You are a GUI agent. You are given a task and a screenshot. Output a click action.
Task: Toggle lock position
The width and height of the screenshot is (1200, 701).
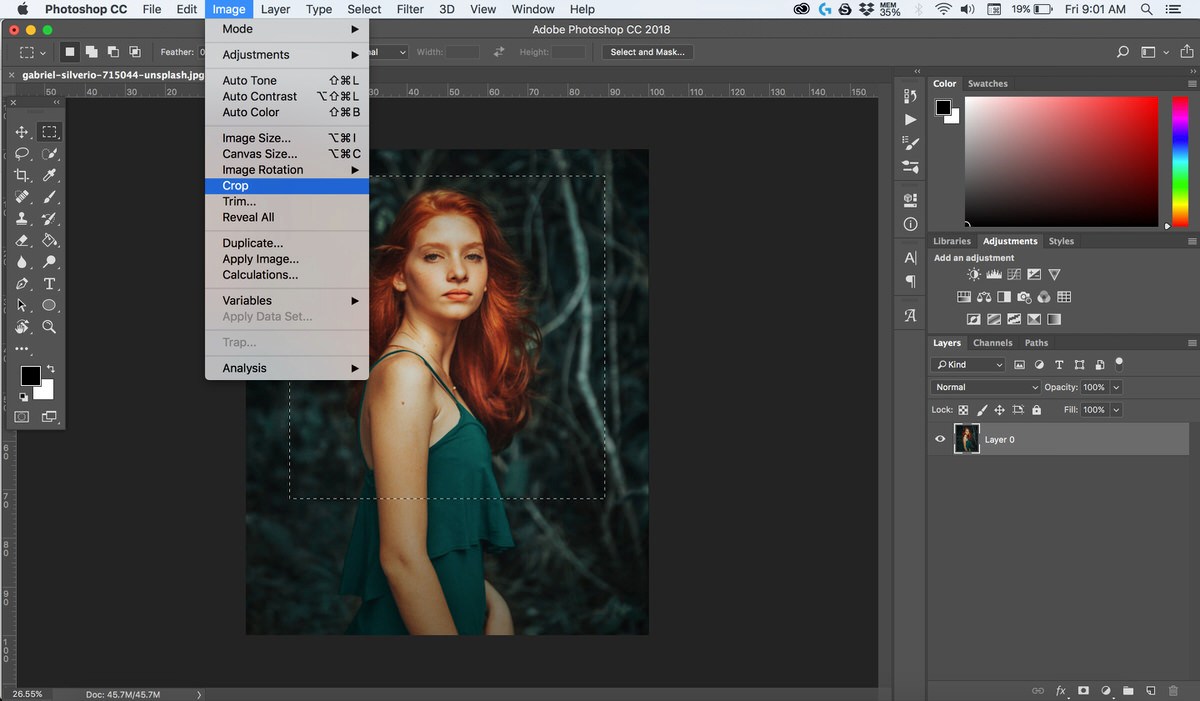click(1000, 410)
